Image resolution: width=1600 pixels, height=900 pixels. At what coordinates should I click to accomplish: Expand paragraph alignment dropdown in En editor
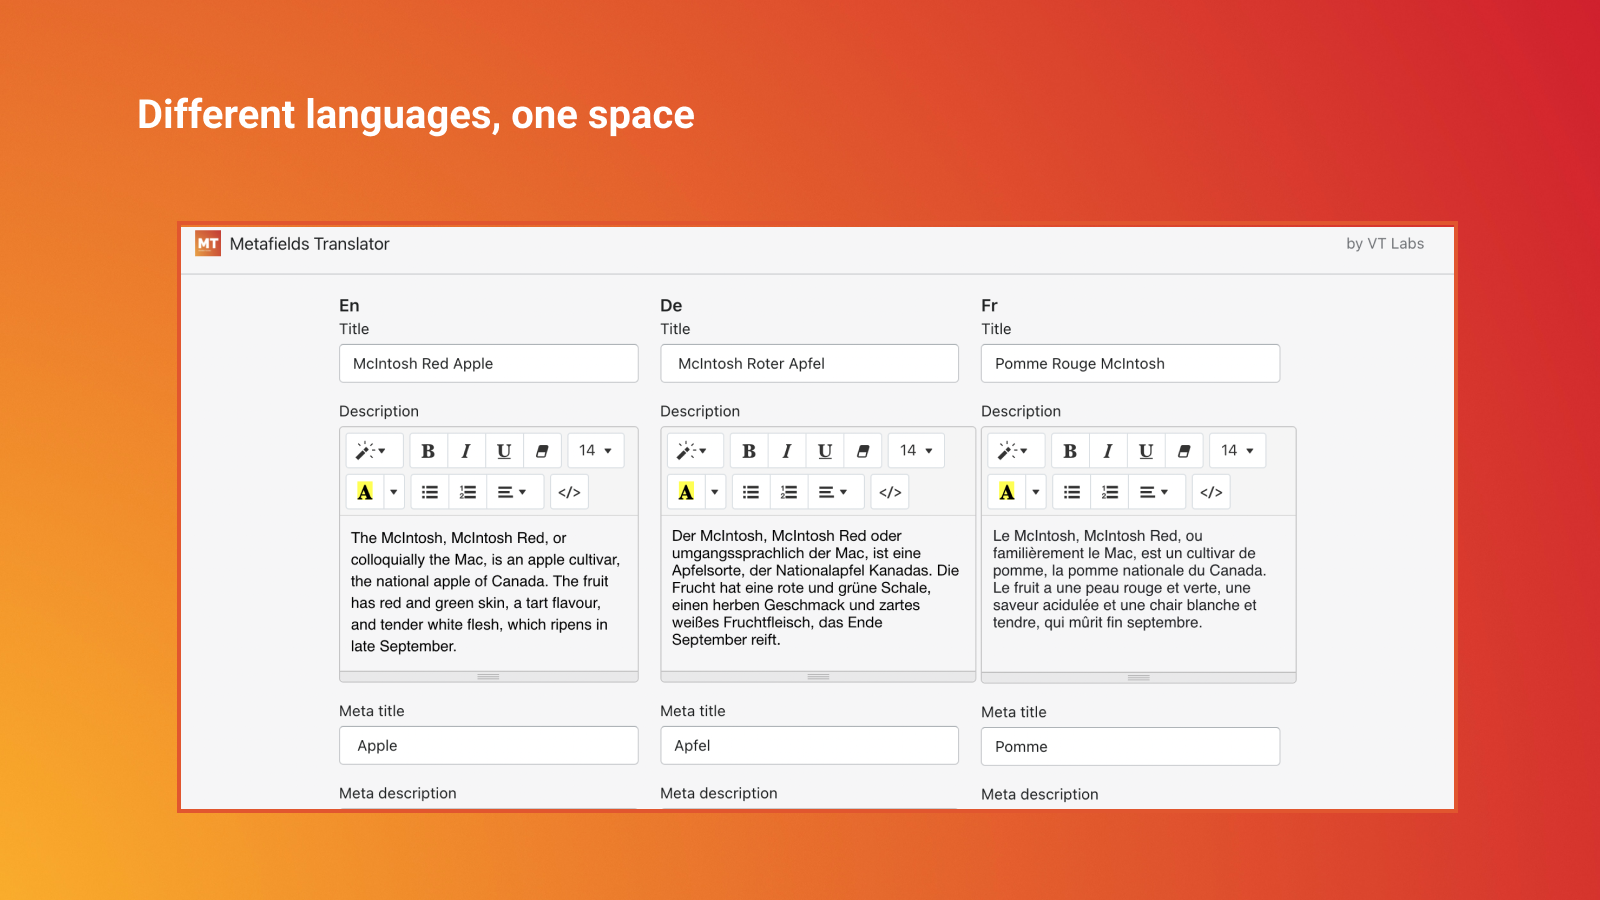point(515,492)
